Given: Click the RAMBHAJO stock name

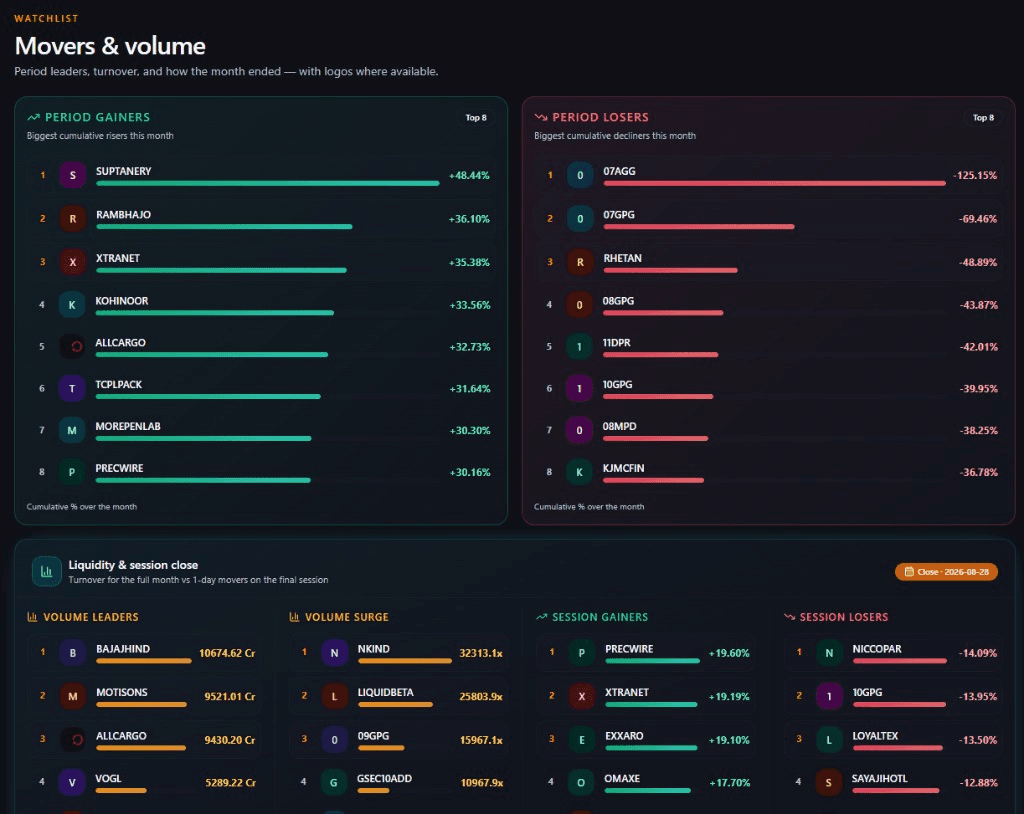Looking at the screenshot, I should coord(123,215).
